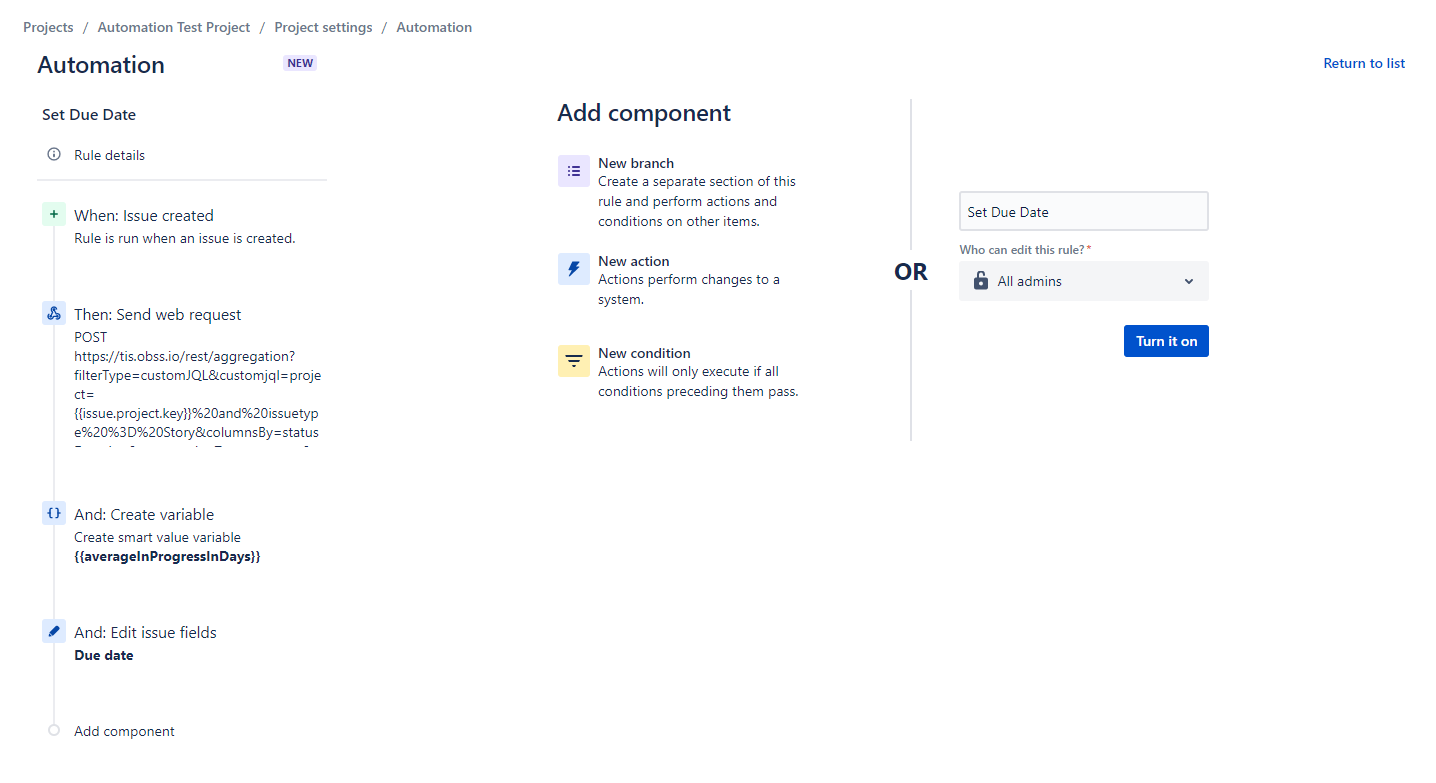Navigate to Project settings breadcrumb
Viewport: 1436px width, 783px height.
[x=323, y=27]
